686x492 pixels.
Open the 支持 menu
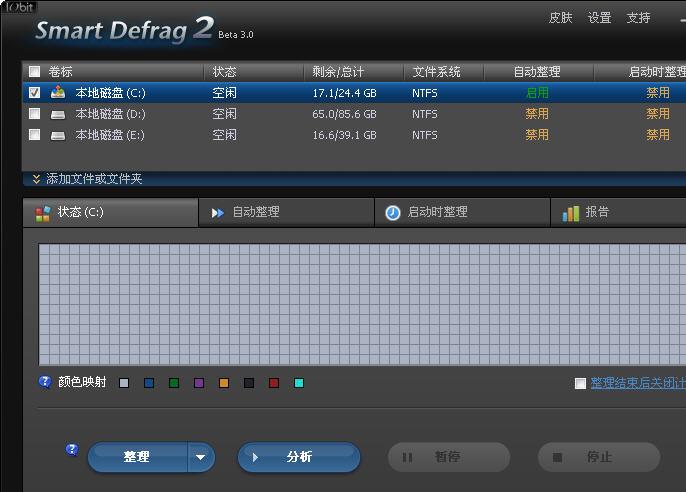point(638,18)
